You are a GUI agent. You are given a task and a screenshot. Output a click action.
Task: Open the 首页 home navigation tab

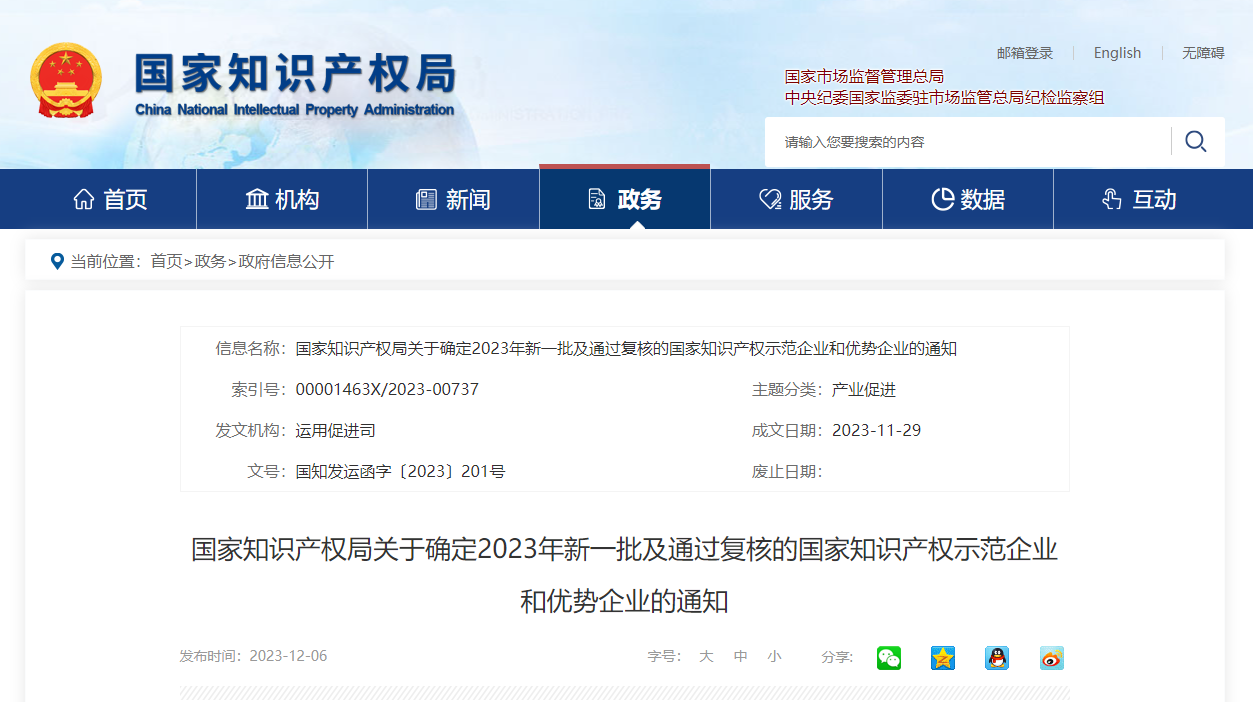pos(111,199)
